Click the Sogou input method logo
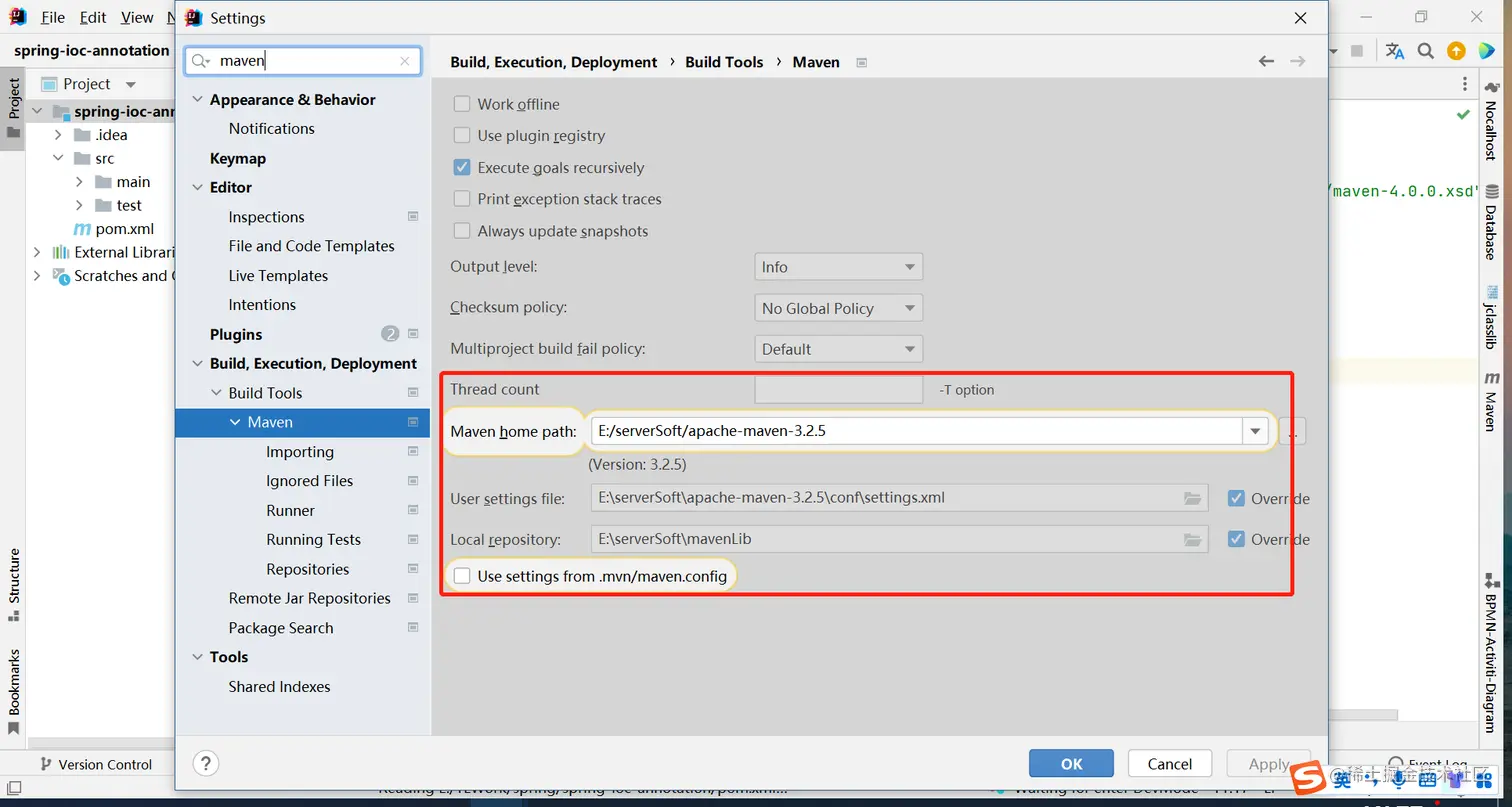 (1306, 777)
